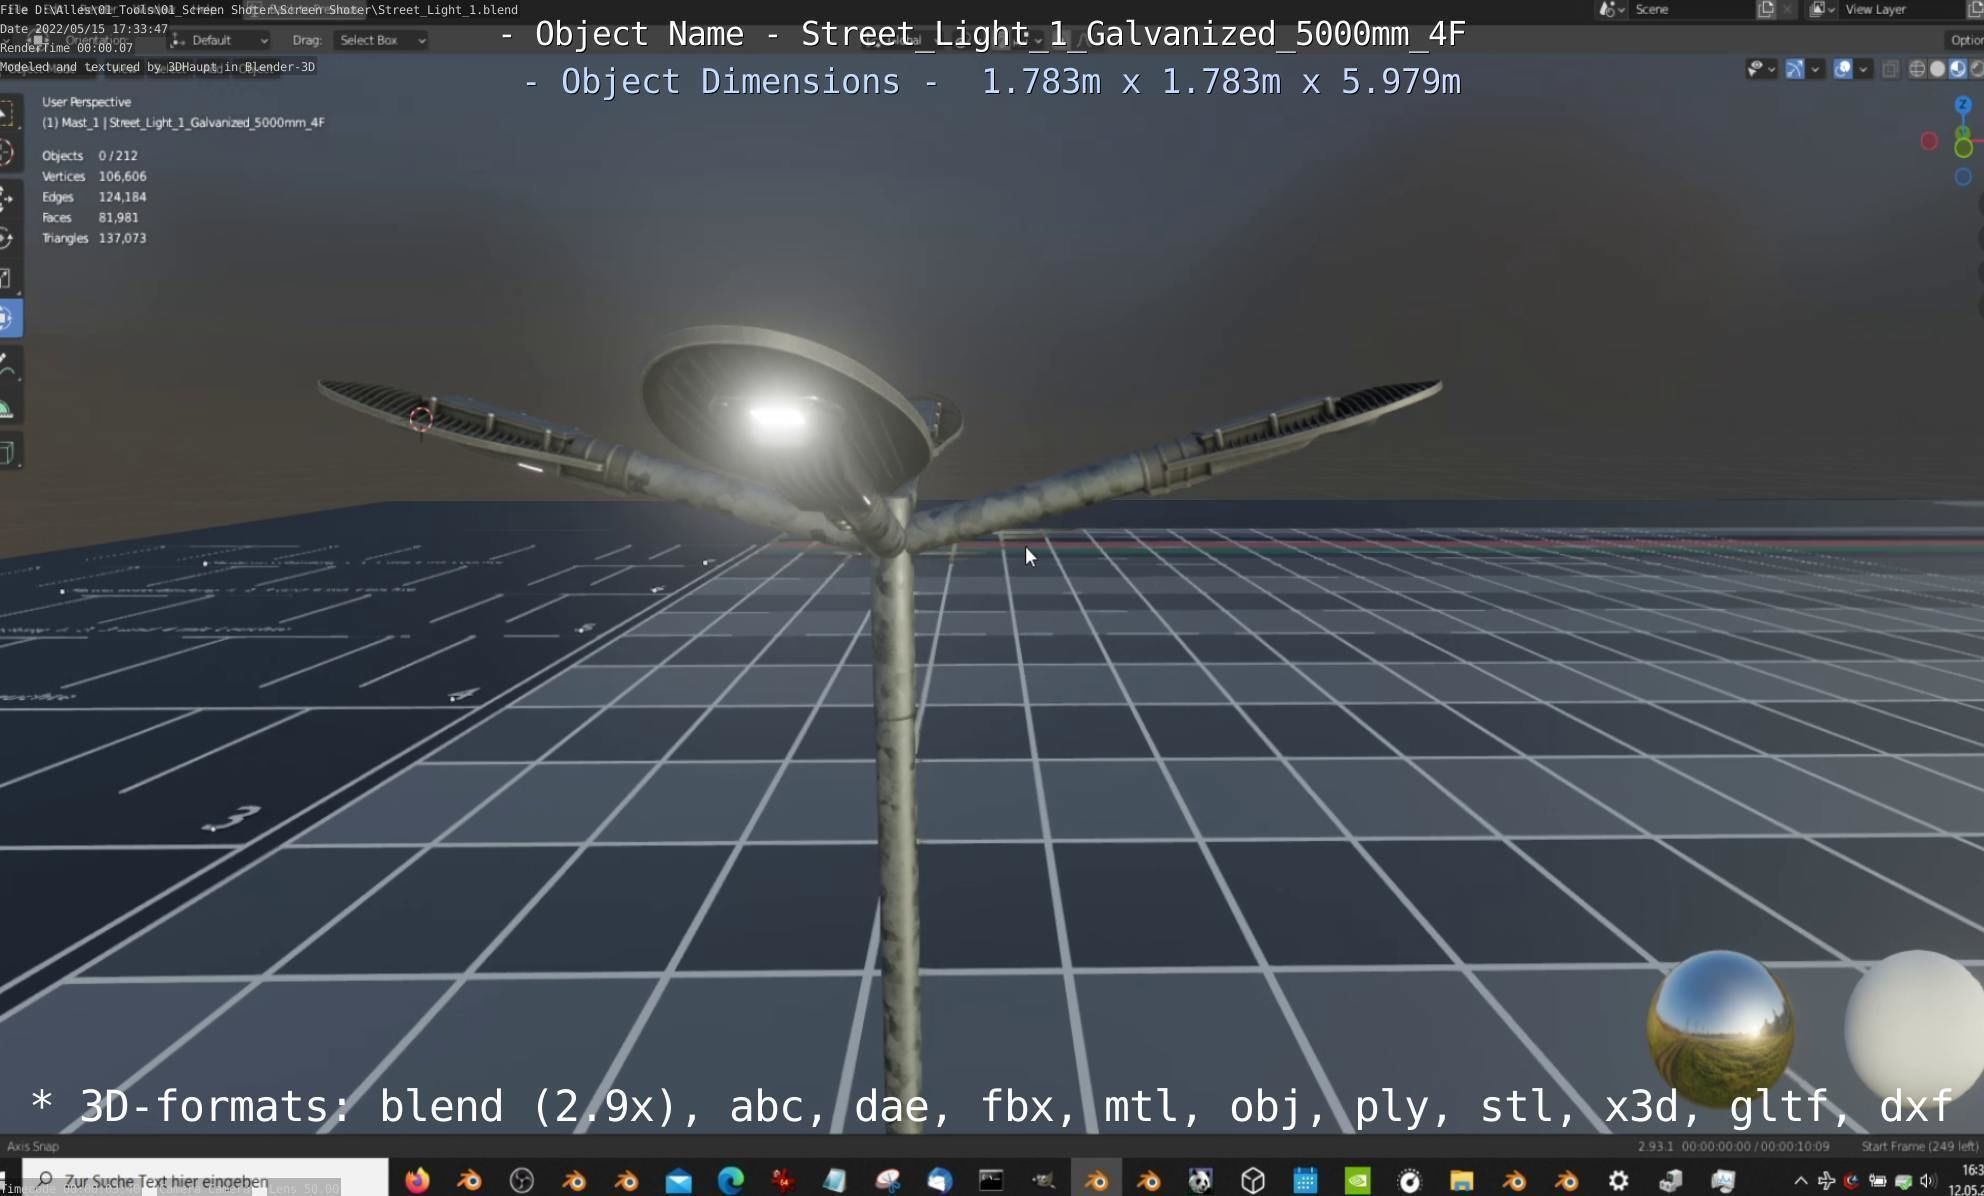Click the new scene copy icon
1984x1196 pixels.
pos(1766,9)
